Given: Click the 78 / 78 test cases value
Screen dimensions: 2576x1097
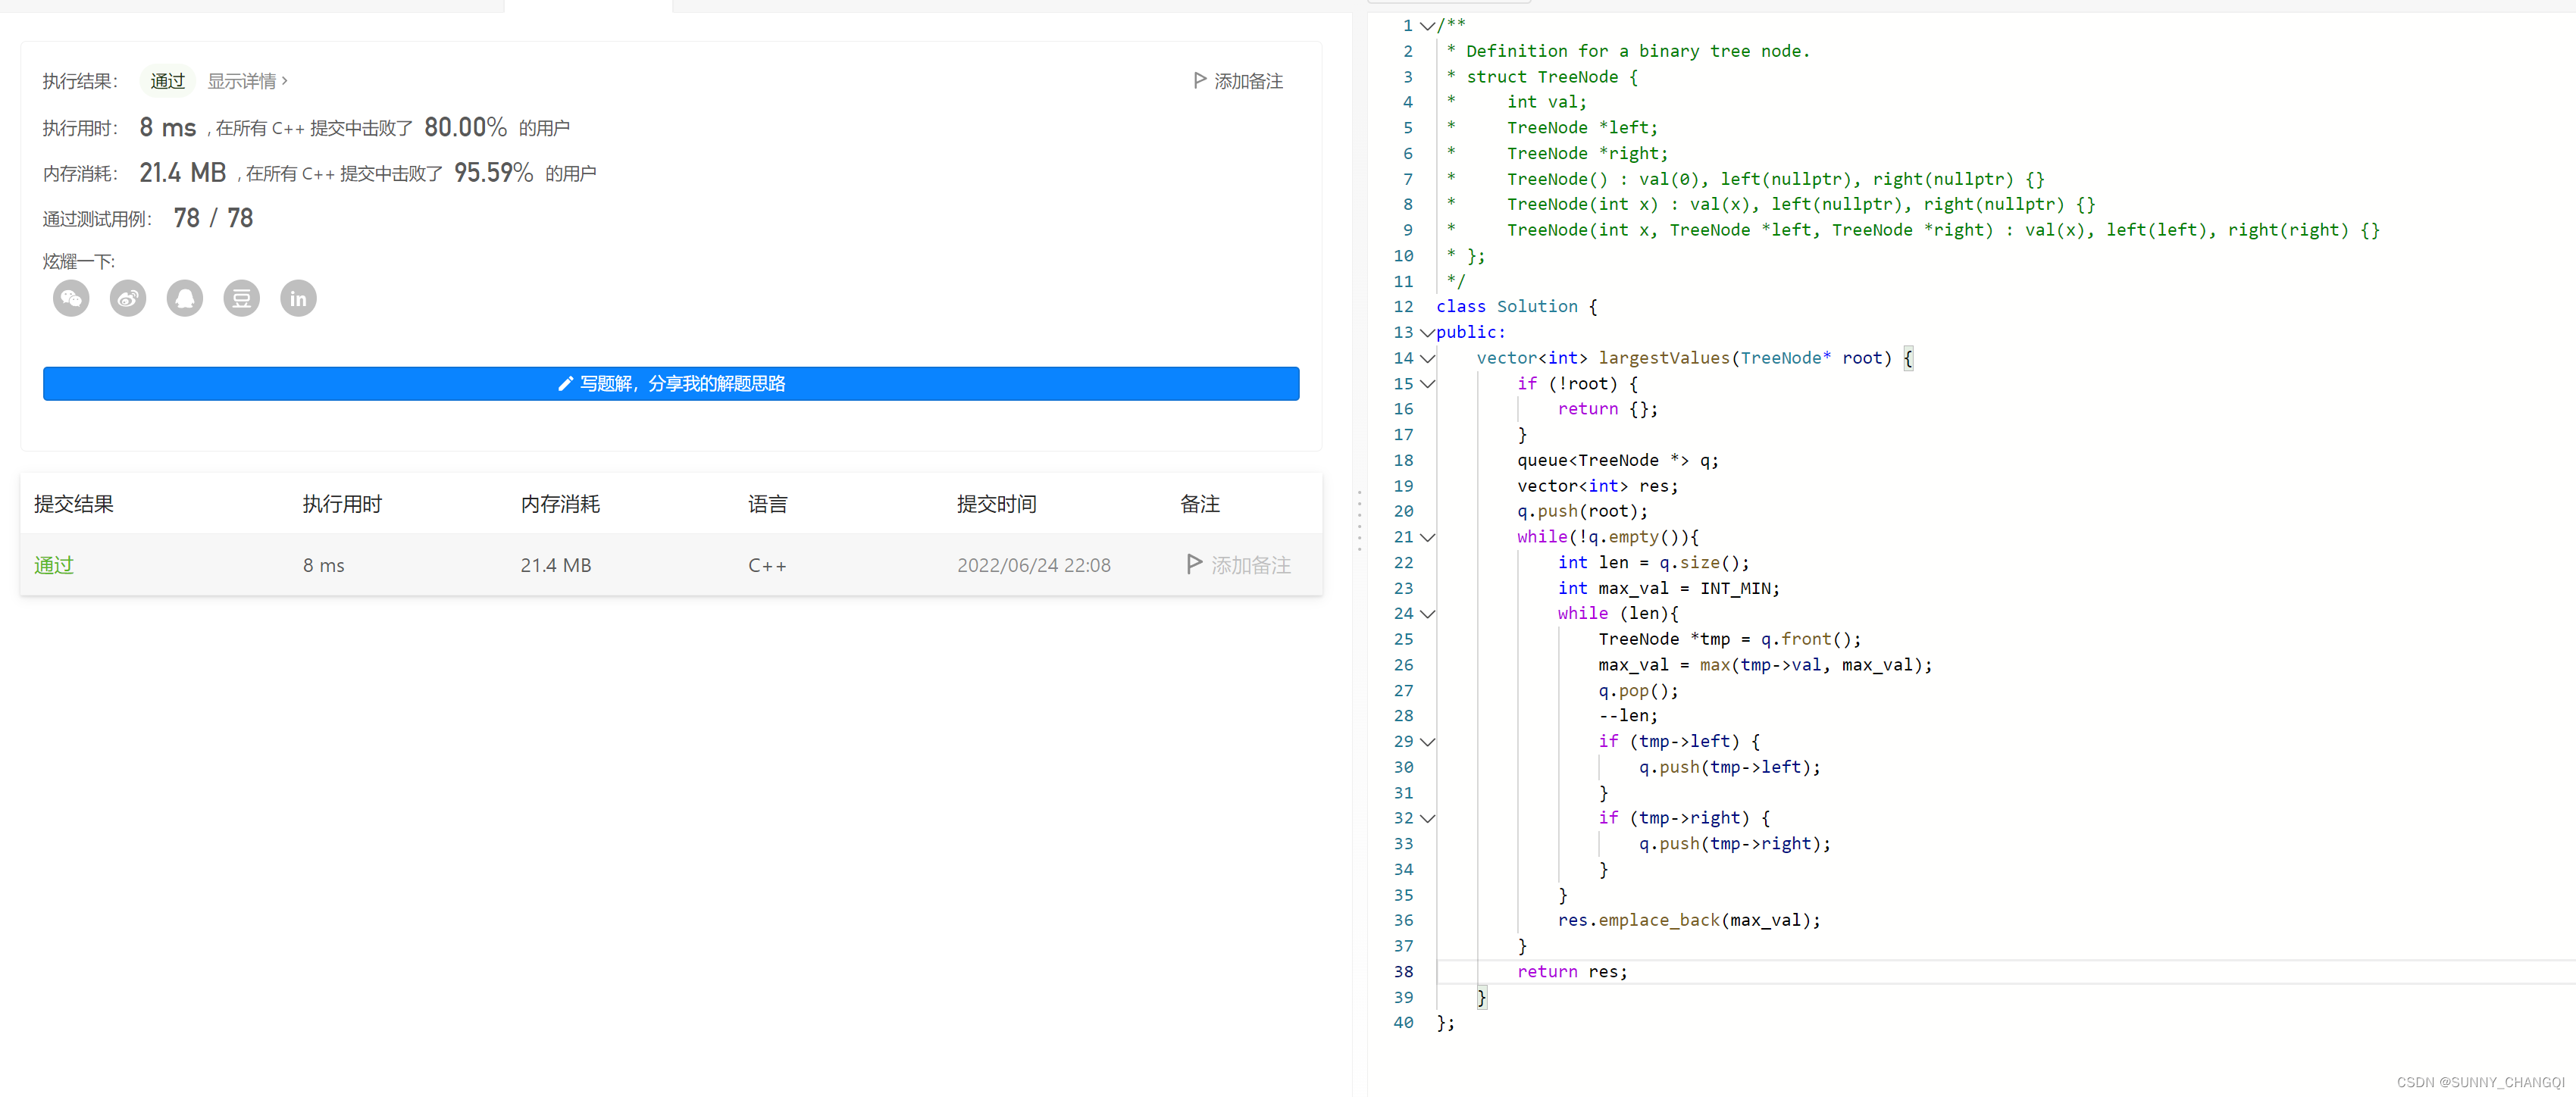Looking at the screenshot, I should click(x=213, y=218).
